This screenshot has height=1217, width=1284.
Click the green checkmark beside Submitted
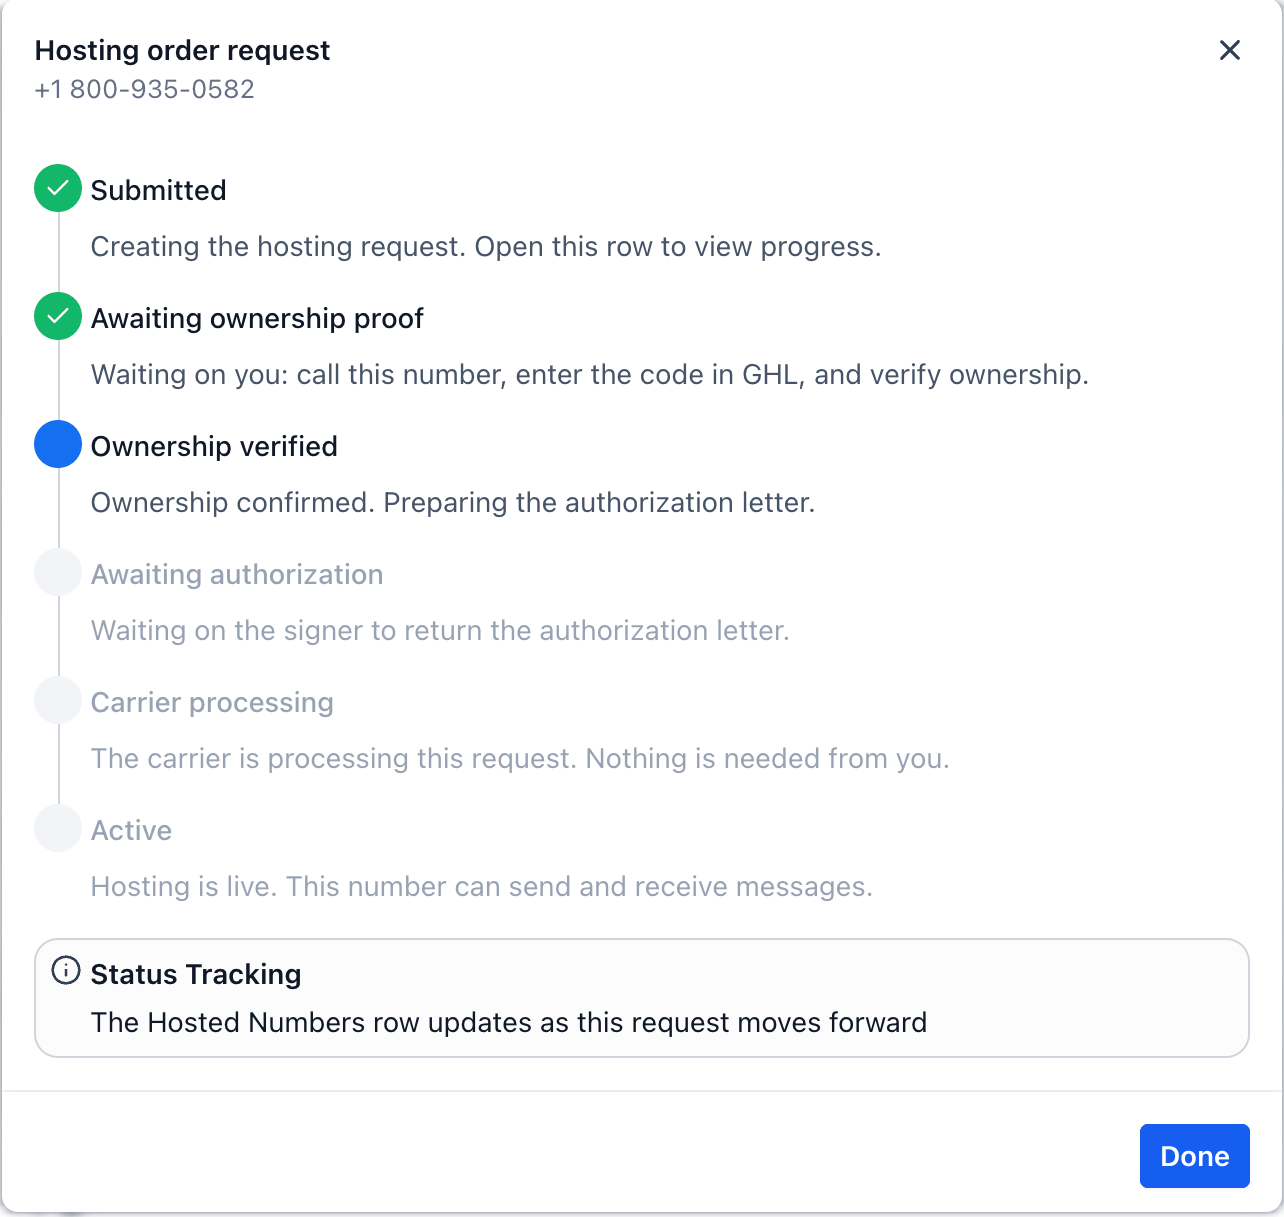point(58,188)
